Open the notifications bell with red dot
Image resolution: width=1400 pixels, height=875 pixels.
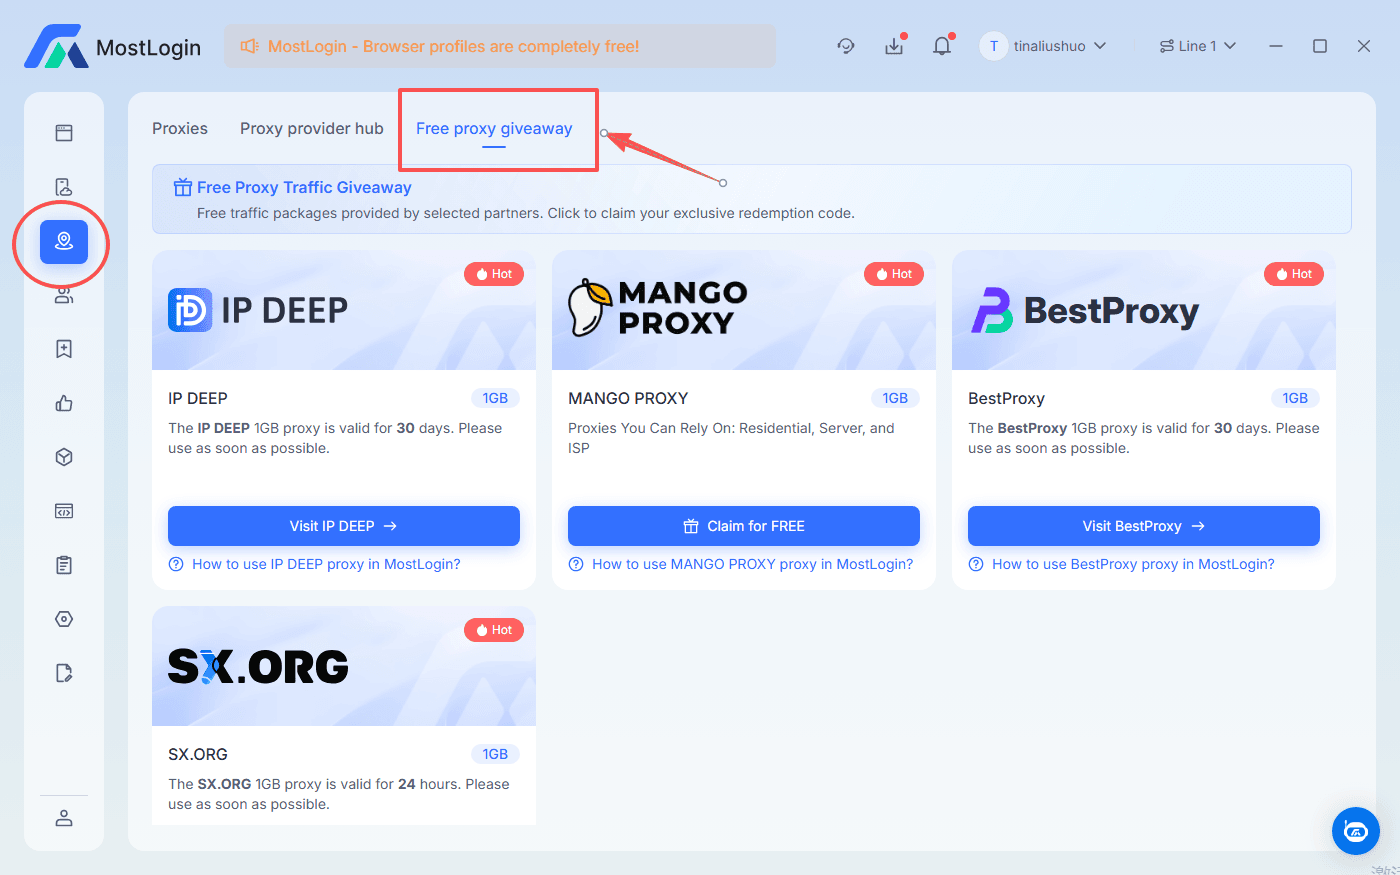click(941, 46)
